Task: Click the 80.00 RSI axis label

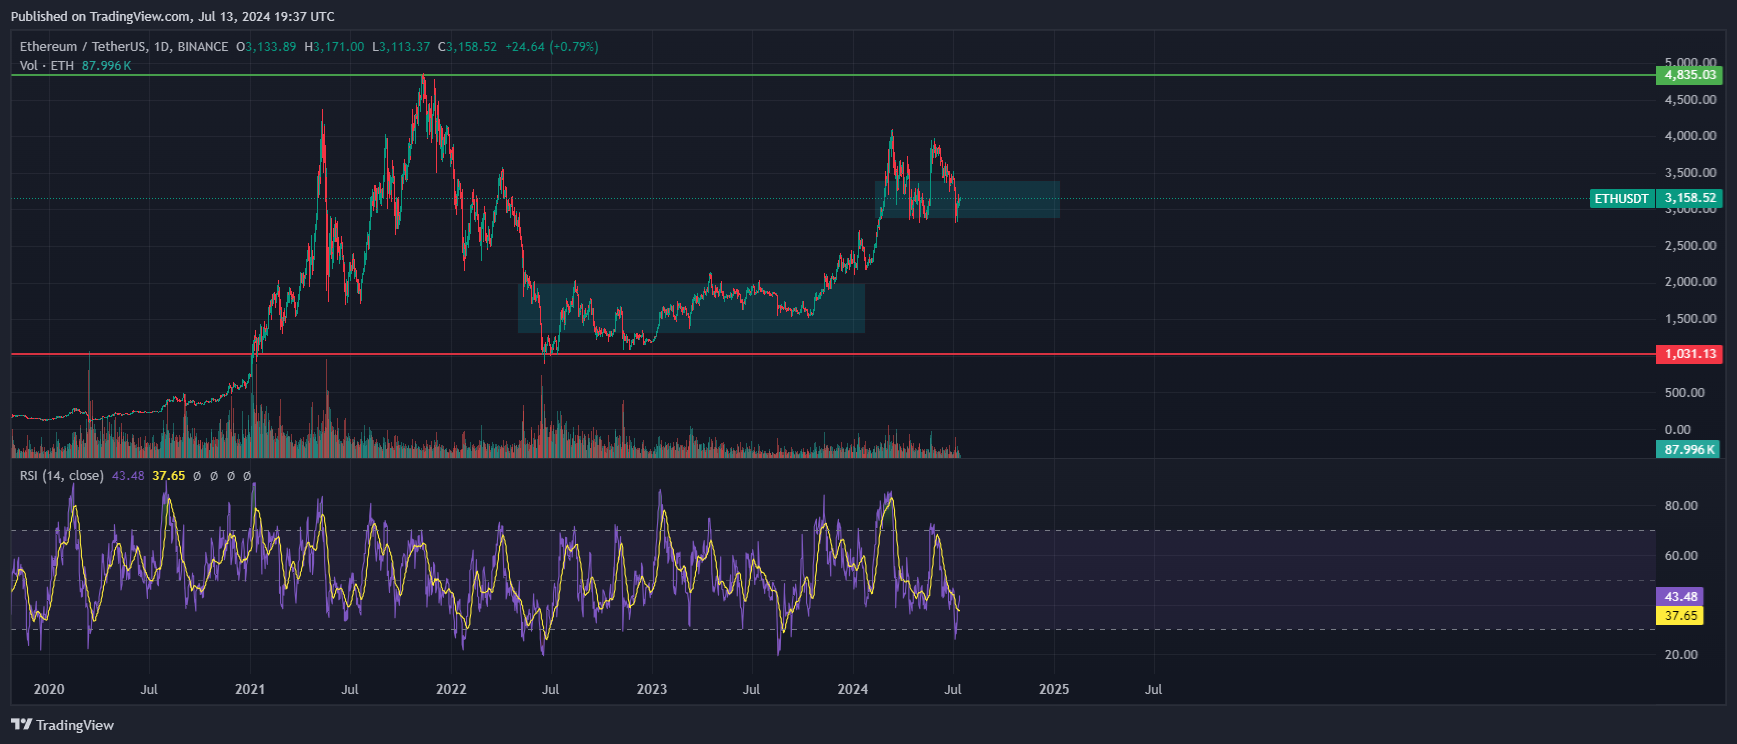Action: [x=1681, y=506]
